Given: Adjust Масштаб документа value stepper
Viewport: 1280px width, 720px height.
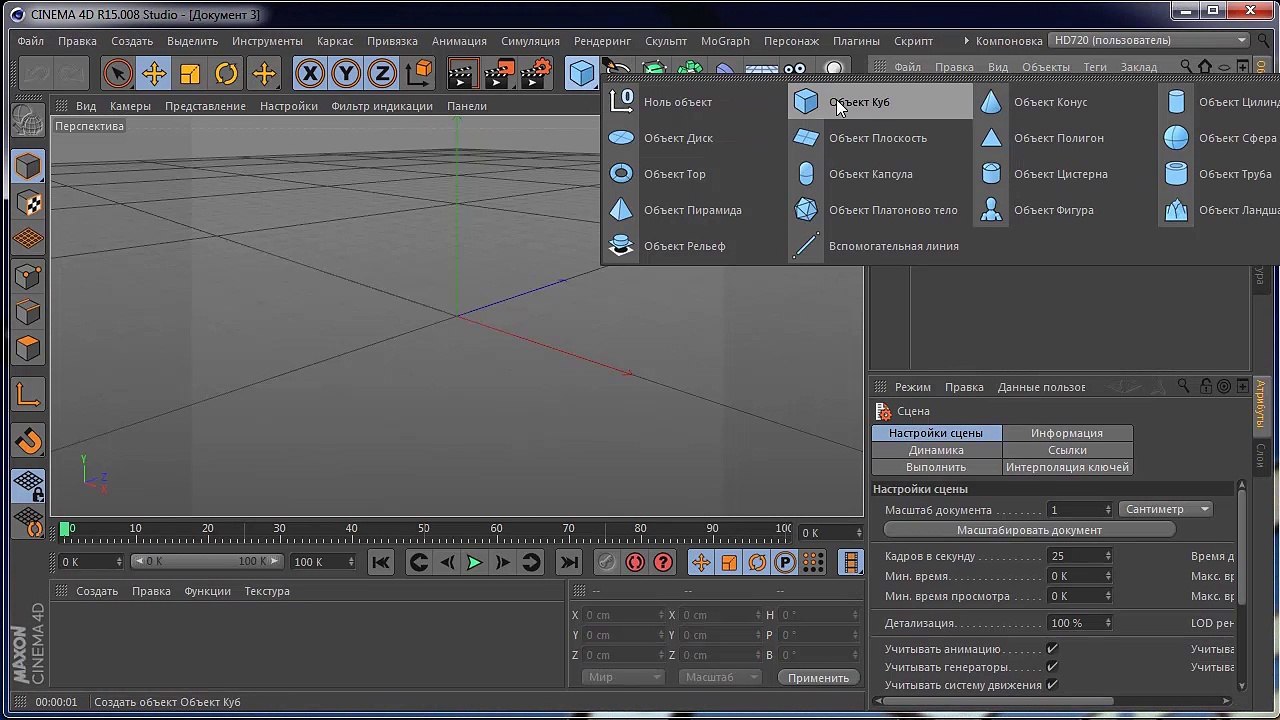Looking at the screenshot, I should [x=1108, y=510].
